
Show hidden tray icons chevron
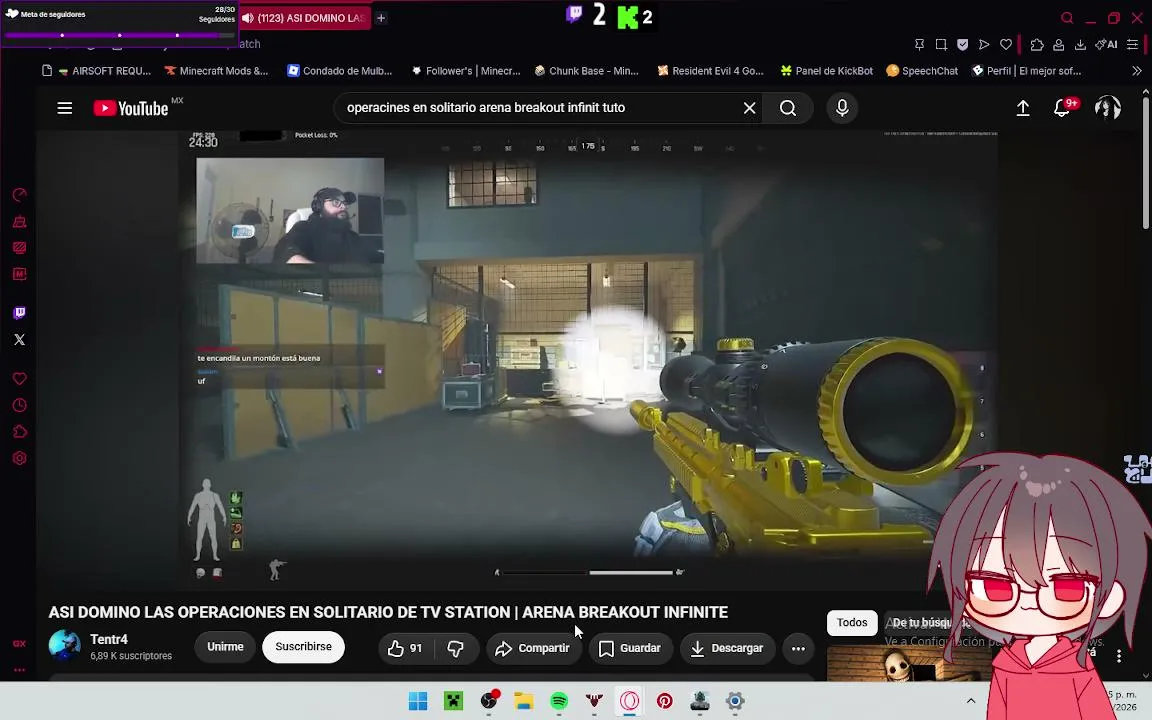coord(971,701)
